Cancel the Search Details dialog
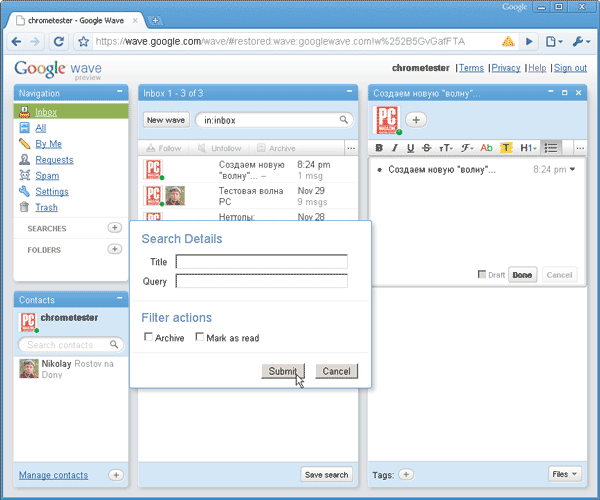 click(x=336, y=371)
